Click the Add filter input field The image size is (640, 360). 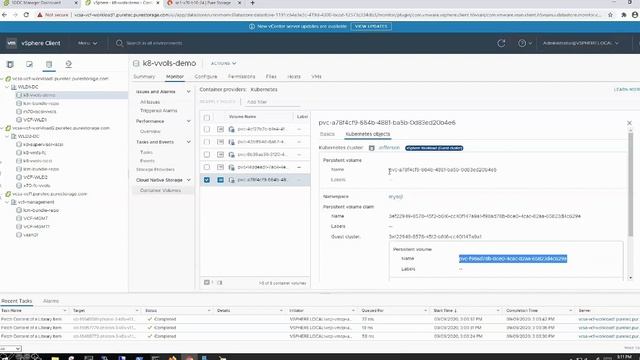click(272, 102)
